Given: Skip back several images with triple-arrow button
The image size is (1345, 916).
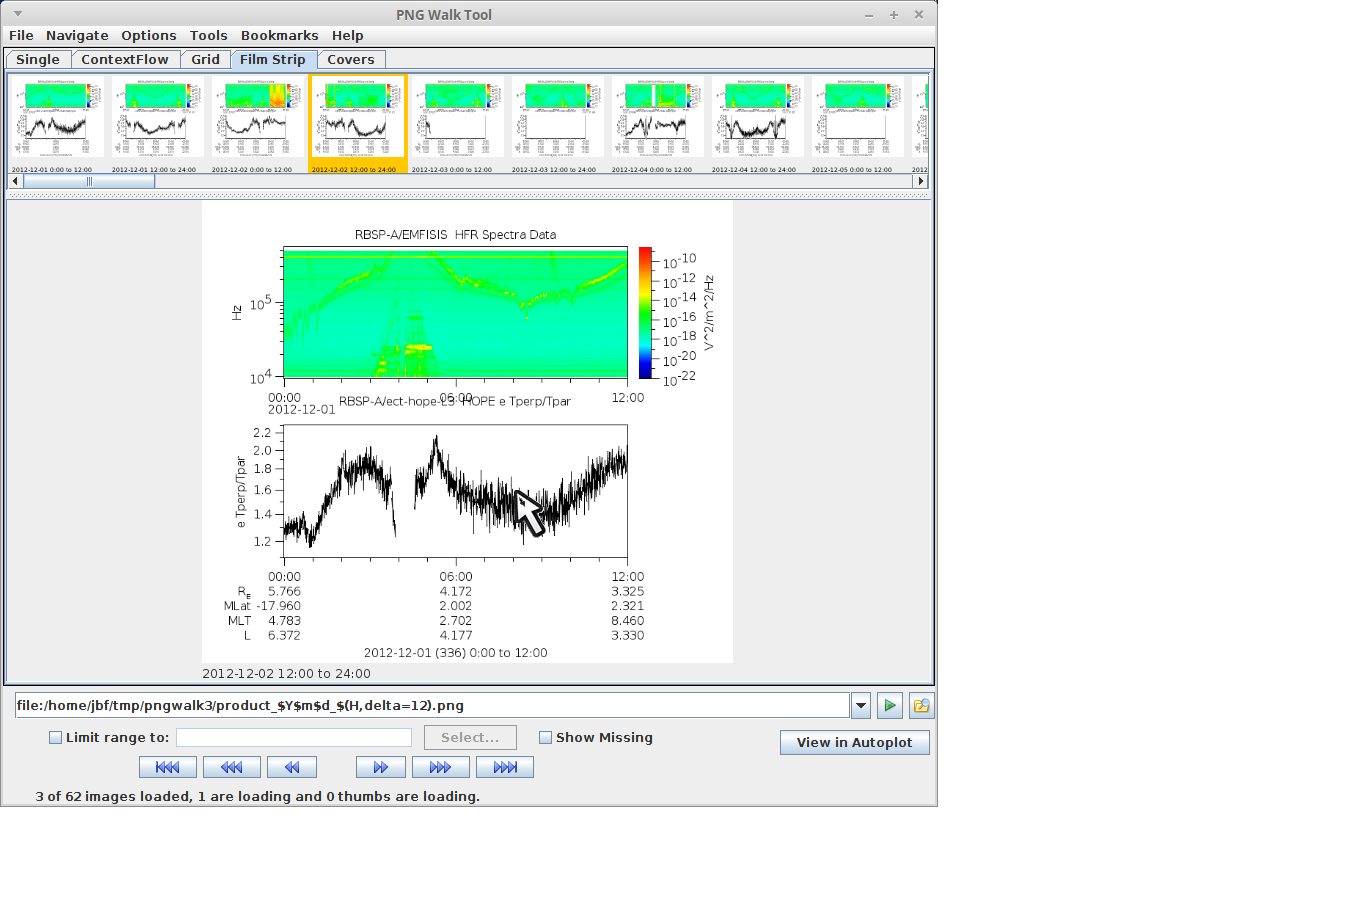Looking at the screenshot, I should click(x=231, y=767).
